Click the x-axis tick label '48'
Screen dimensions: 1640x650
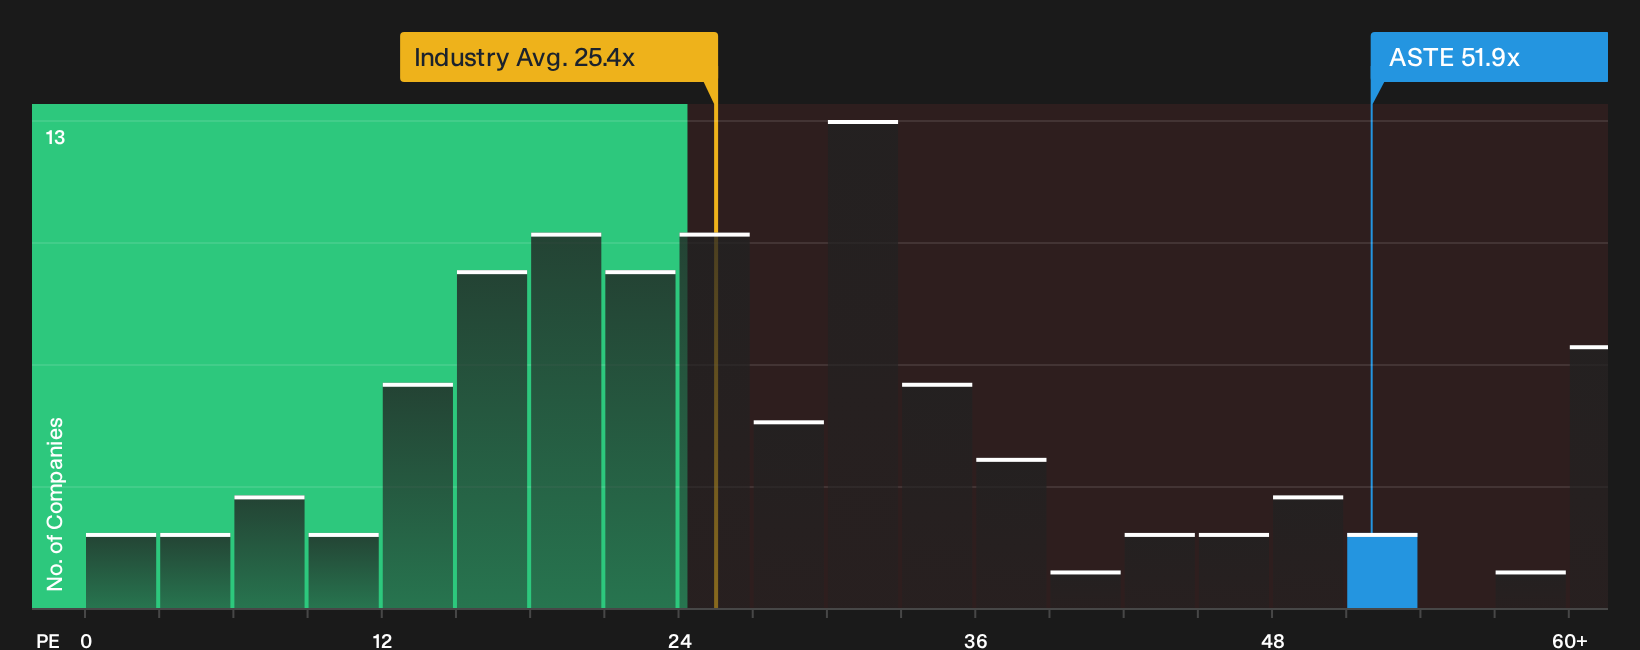pos(1272,641)
